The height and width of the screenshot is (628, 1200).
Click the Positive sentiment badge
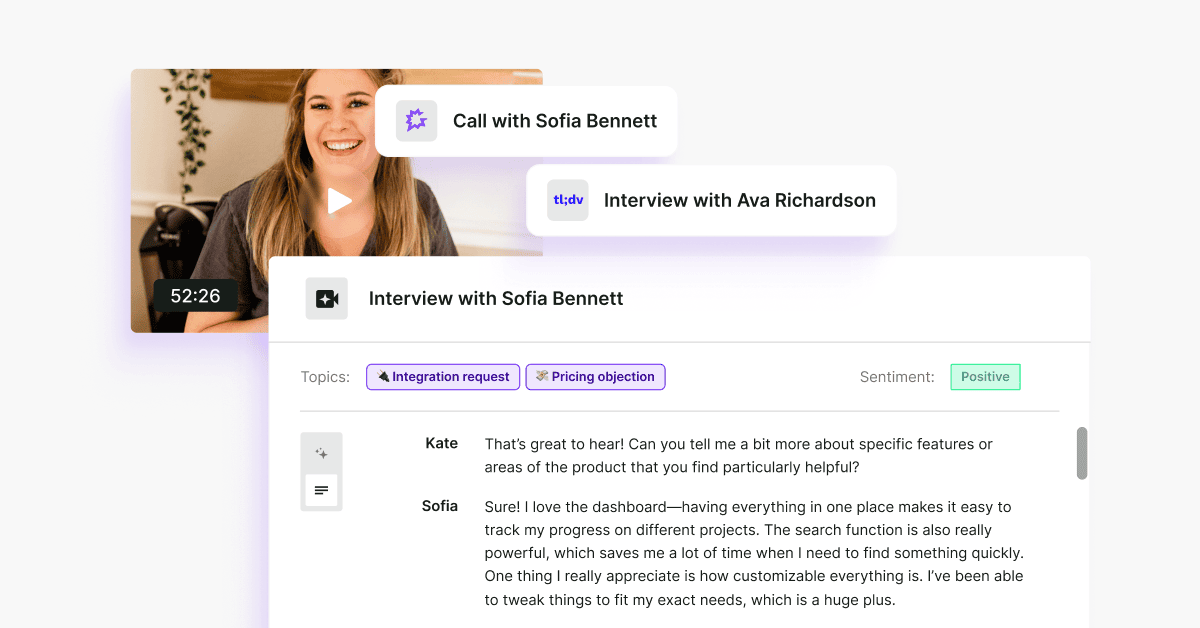click(x=985, y=377)
